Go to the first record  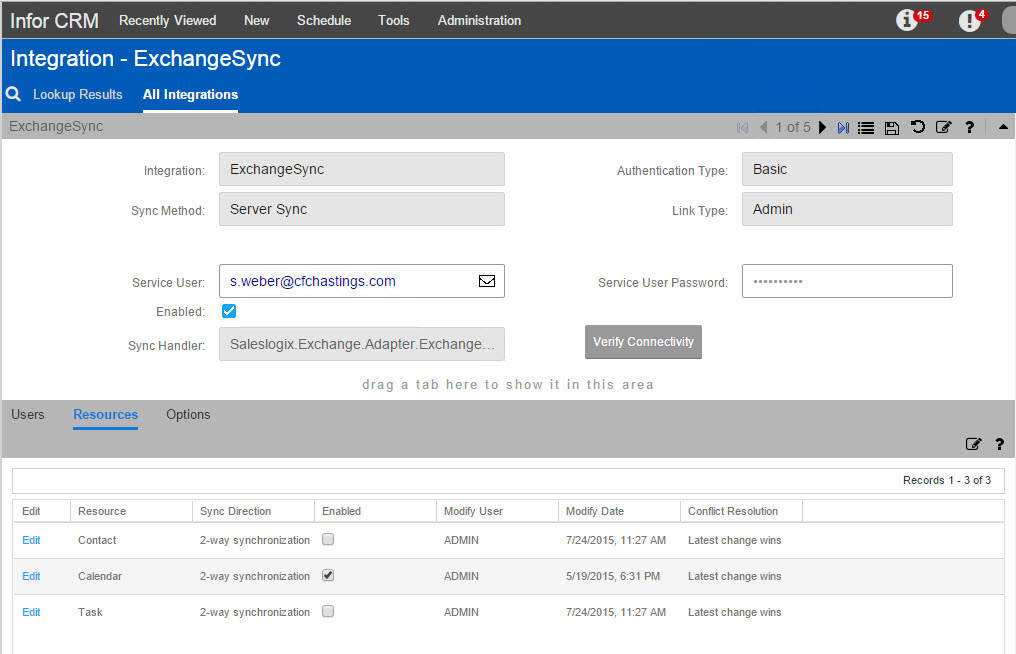point(743,128)
